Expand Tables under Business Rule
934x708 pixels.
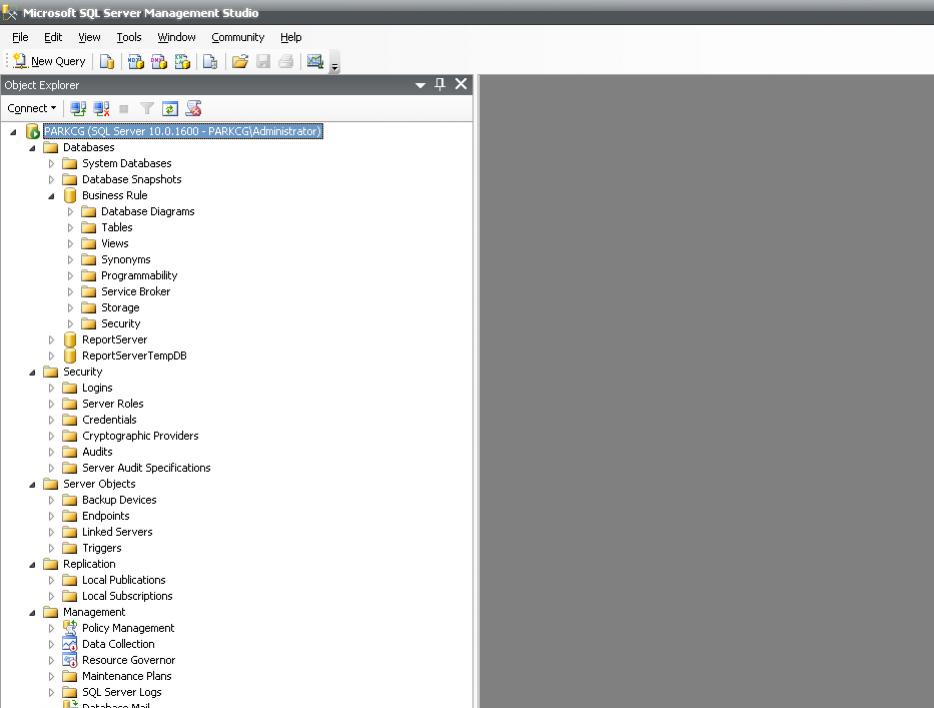70,227
